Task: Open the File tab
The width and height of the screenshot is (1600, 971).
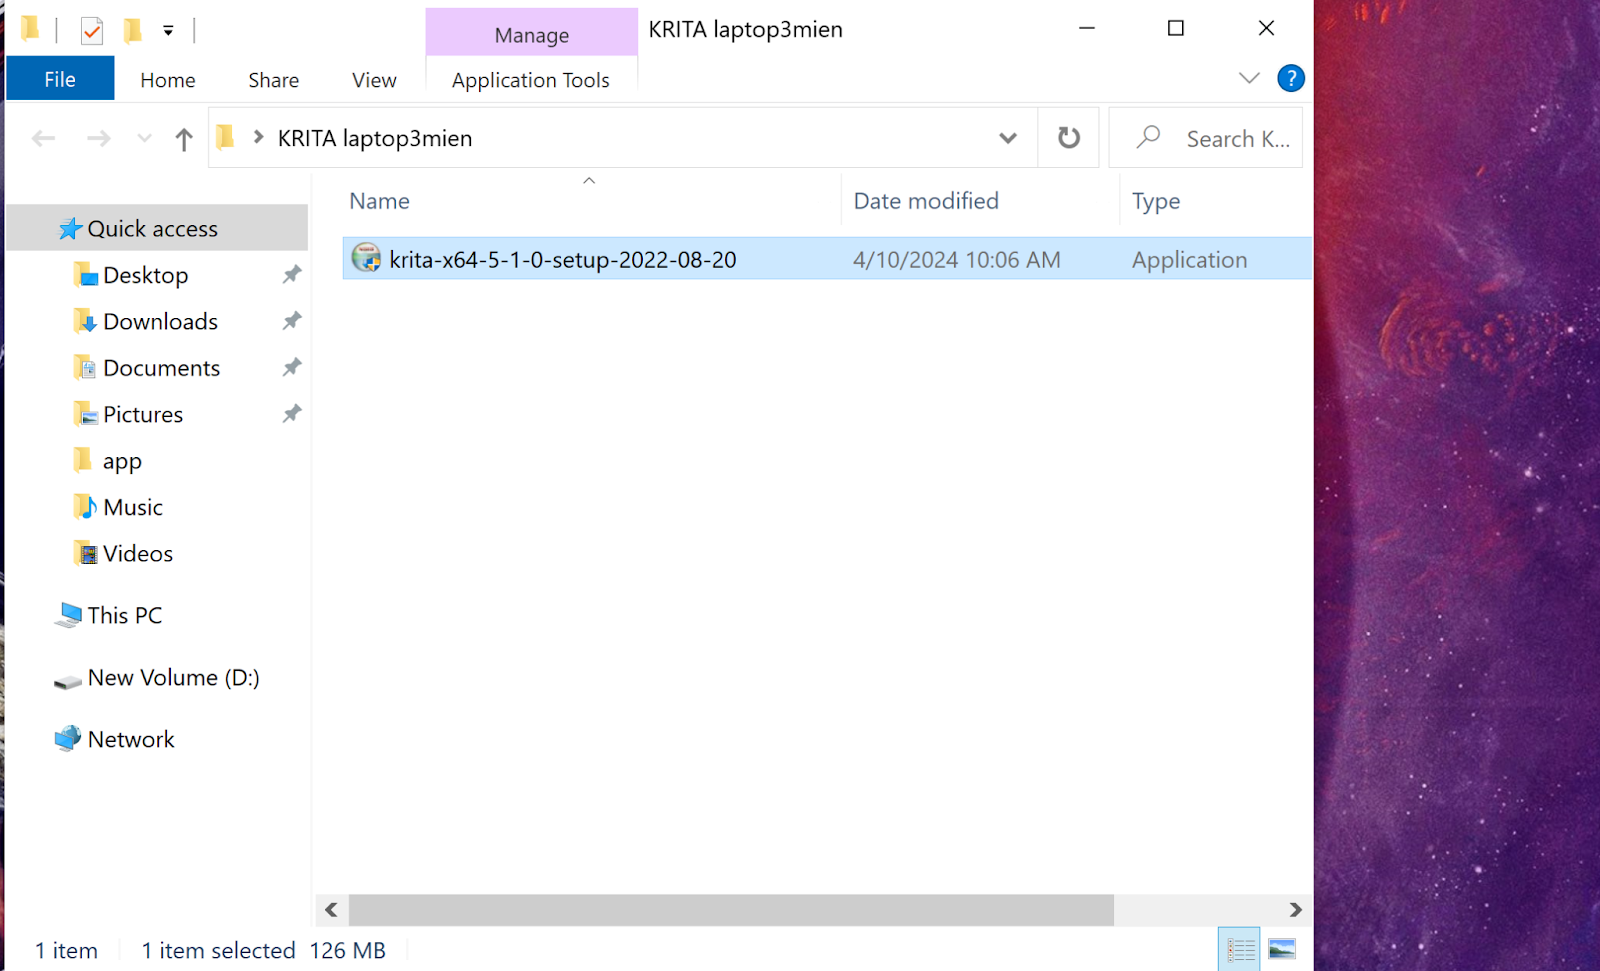Action: (60, 79)
